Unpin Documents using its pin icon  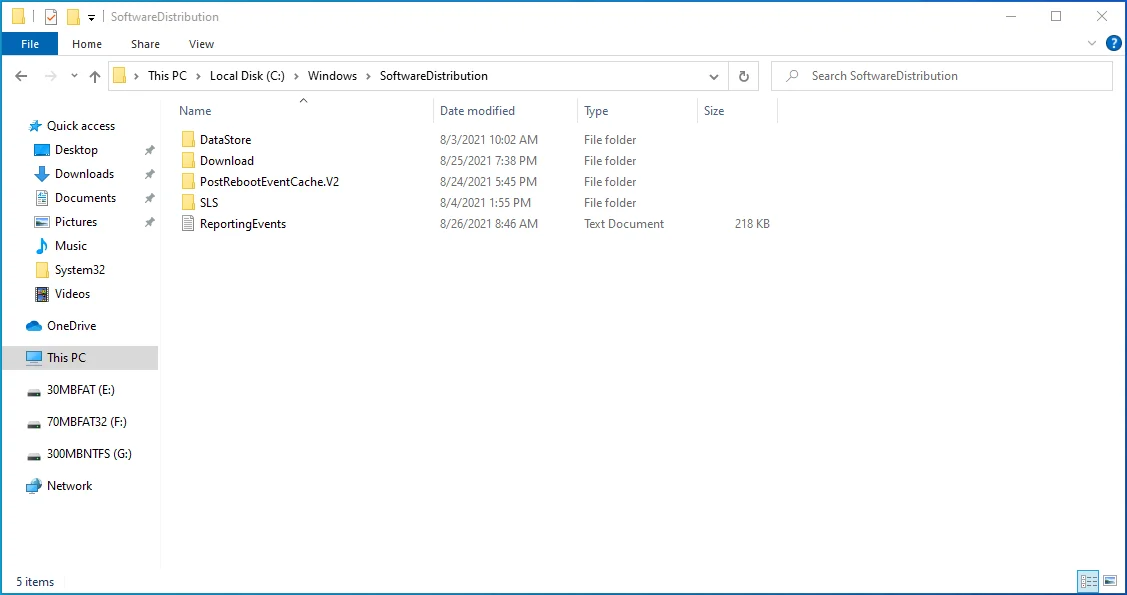coord(150,198)
